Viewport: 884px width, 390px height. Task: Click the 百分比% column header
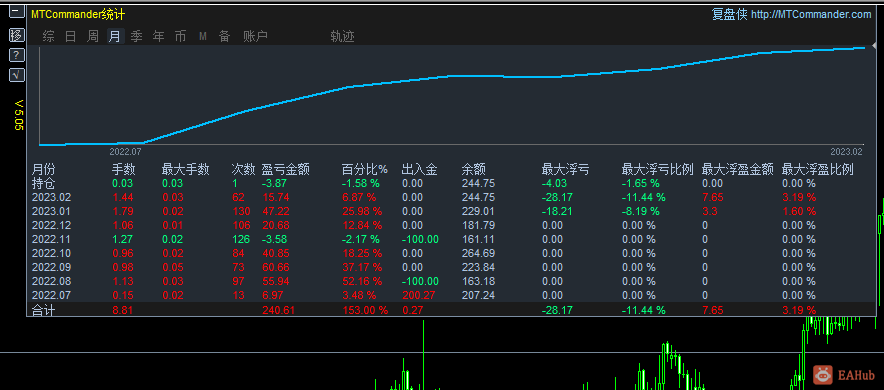(x=365, y=170)
